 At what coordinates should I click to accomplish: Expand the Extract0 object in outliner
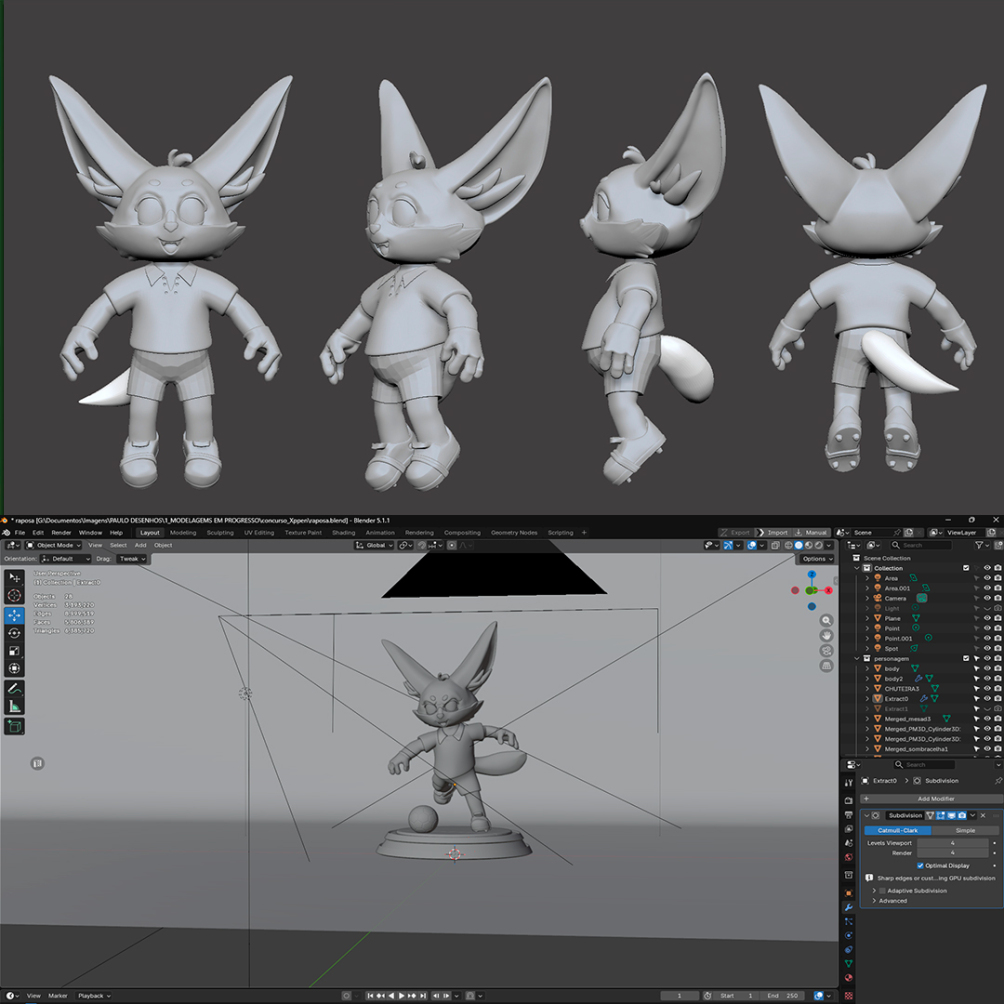(x=868, y=699)
